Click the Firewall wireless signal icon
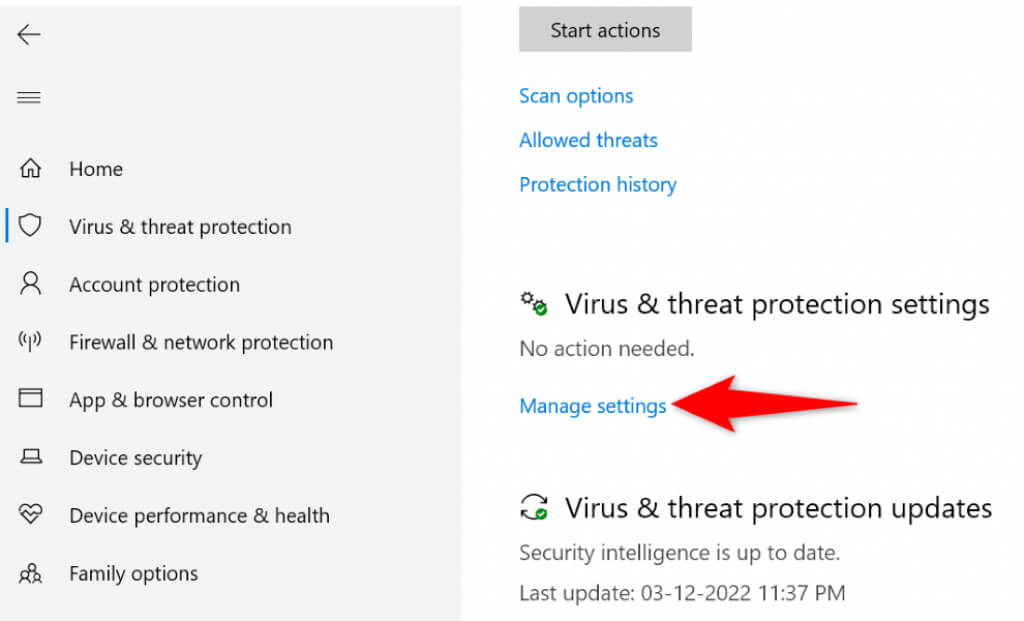The height and width of the screenshot is (621, 1024). [31, 342]
